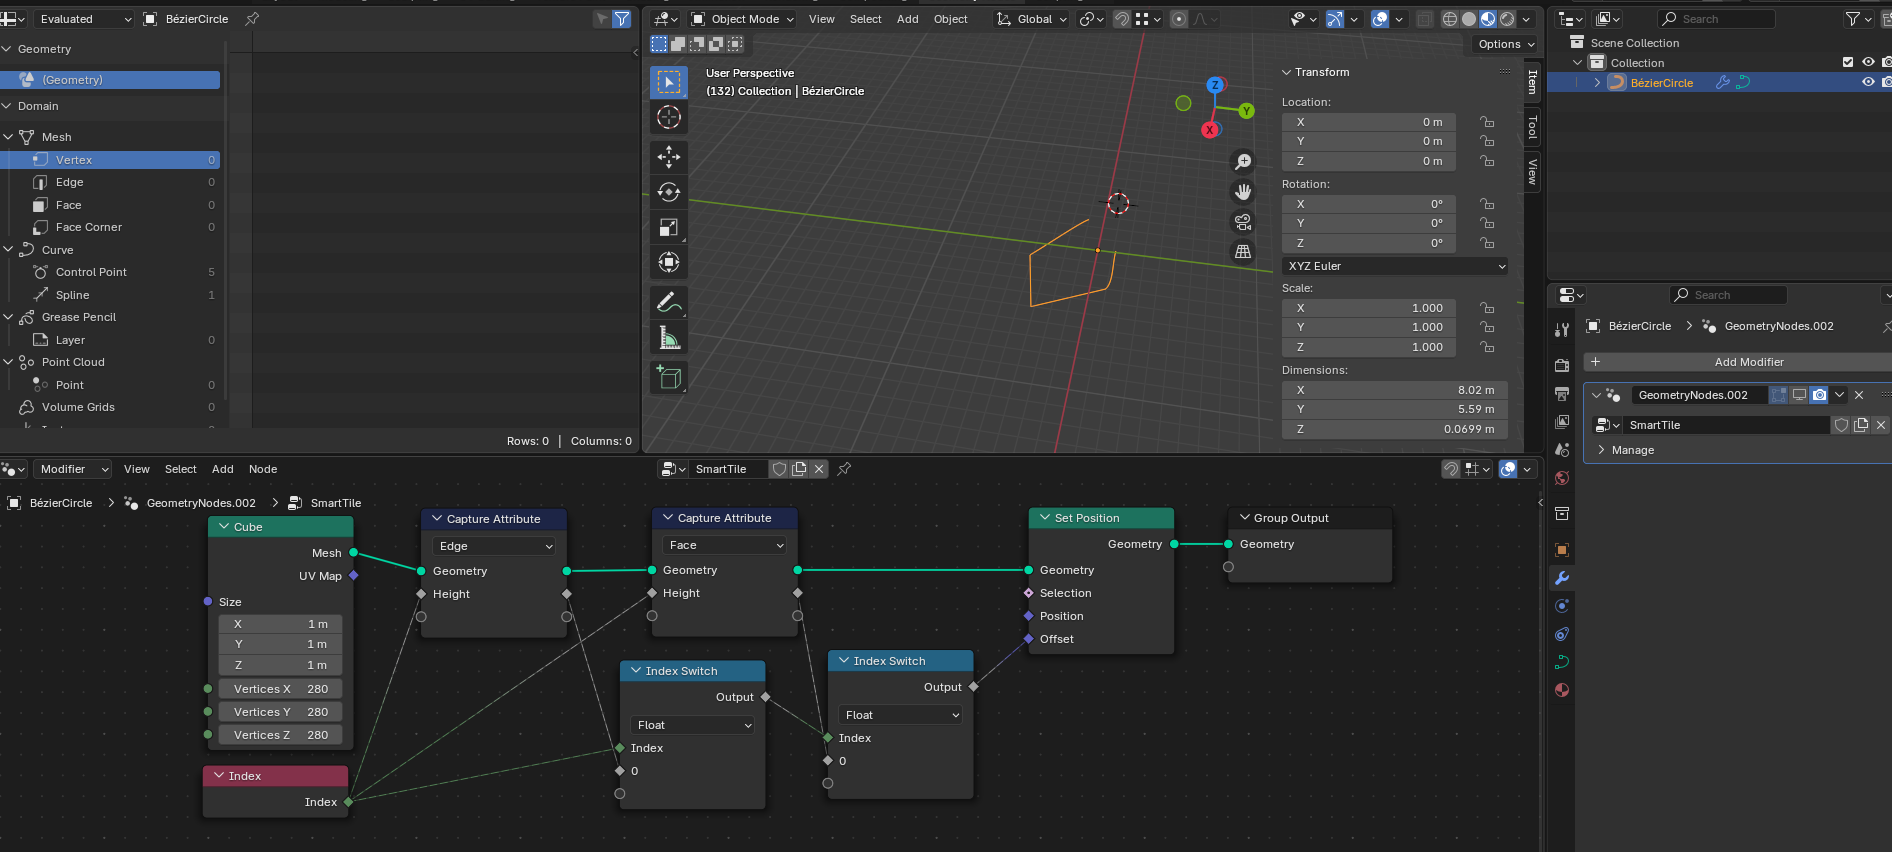Click the Scale X 1.000 field
1892x852 pixels.
pyautogui.click(x=1369, y=308)
